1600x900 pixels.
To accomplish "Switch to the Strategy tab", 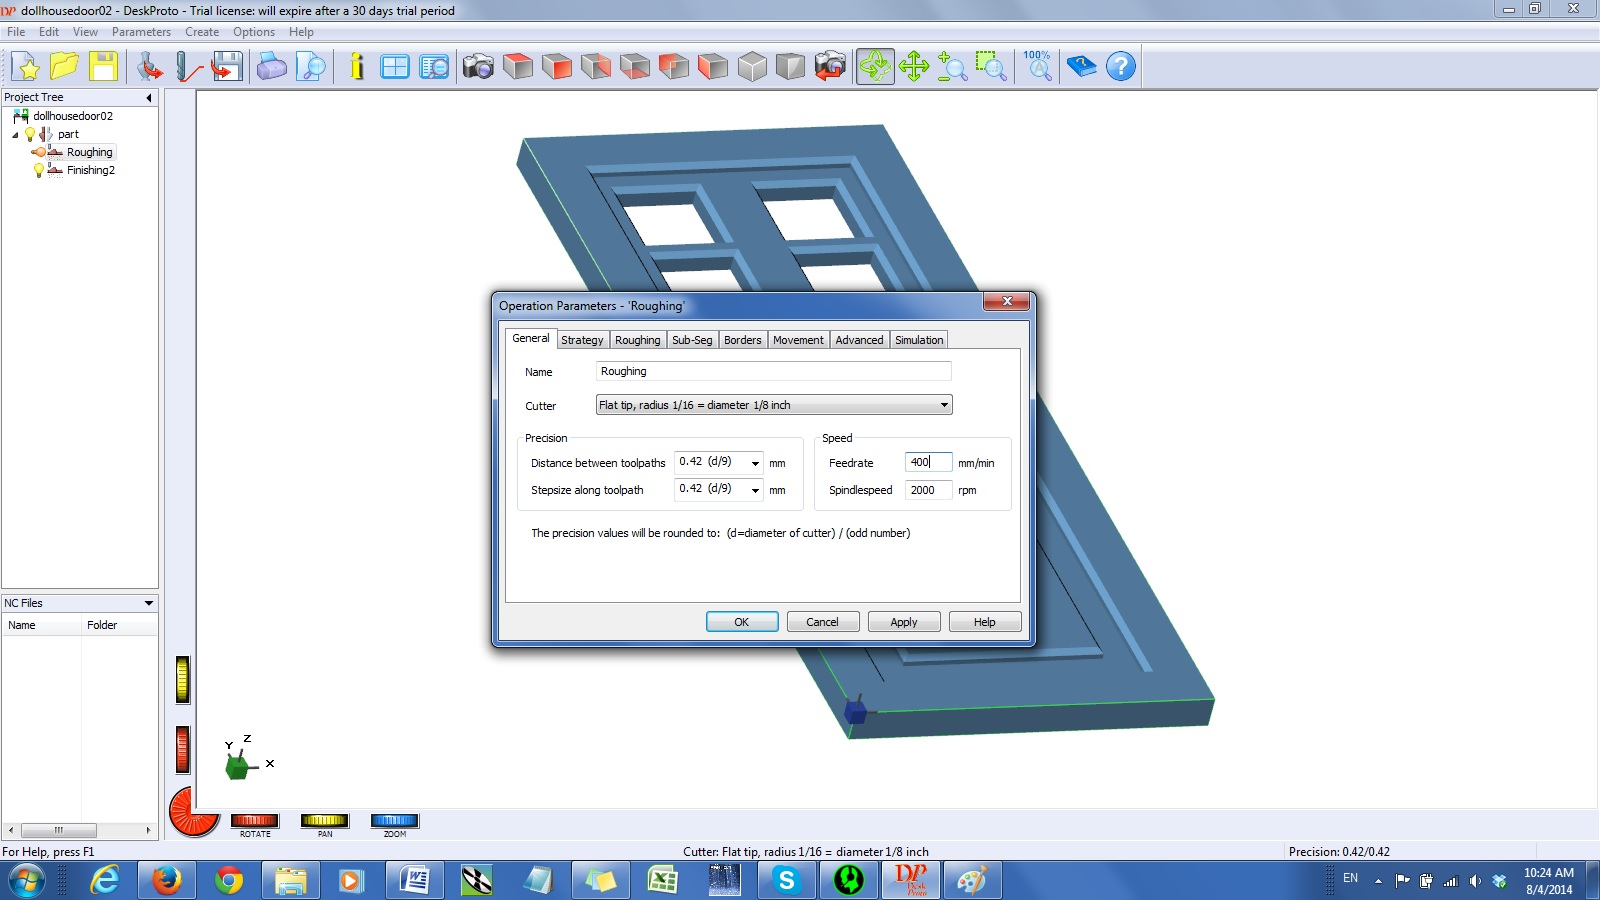I will coord(582,340).
